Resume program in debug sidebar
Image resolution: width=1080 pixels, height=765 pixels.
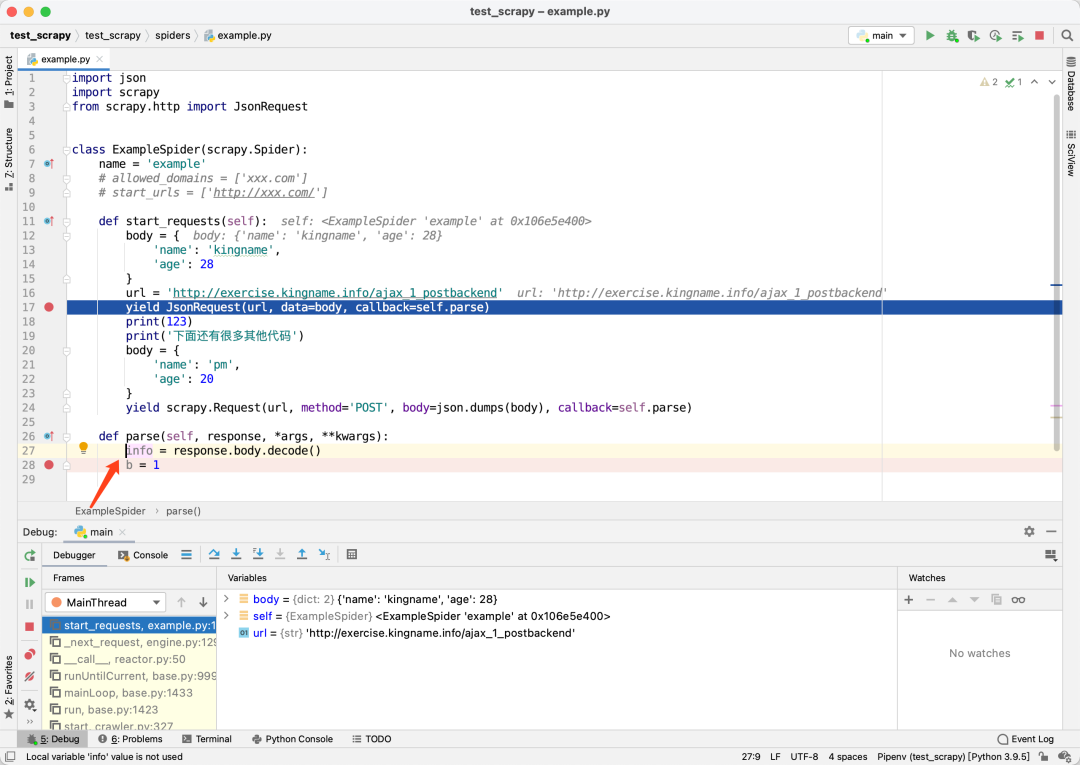tap(30, 583)
